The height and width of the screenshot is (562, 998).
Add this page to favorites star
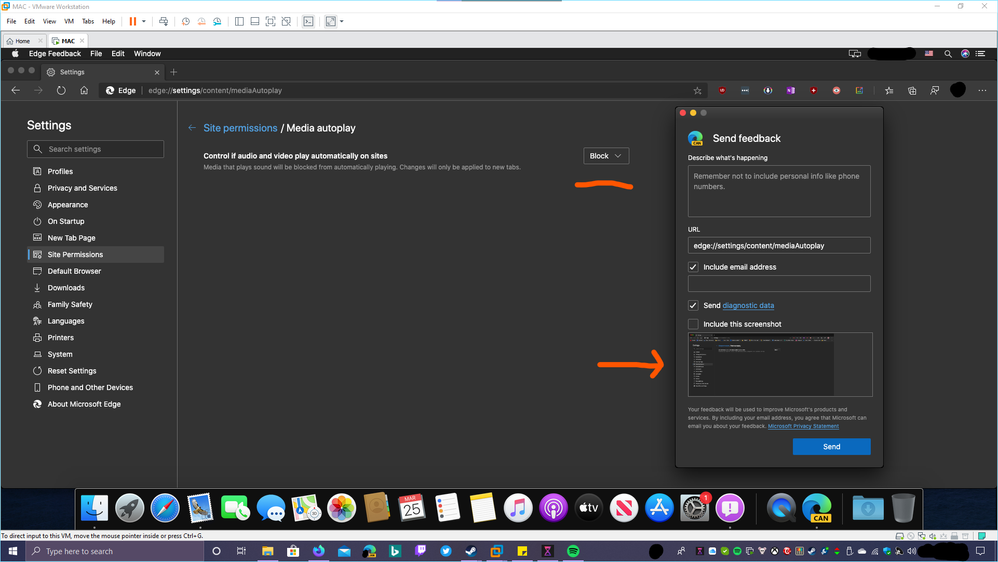(698, 90)
